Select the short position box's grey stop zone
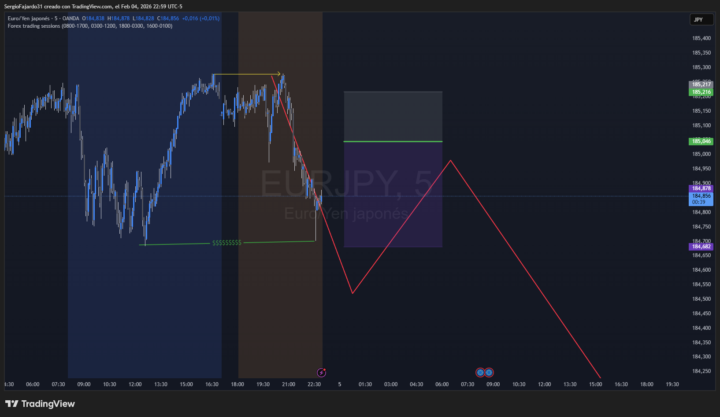The image size is (720, 417). [x=393, y=116]
